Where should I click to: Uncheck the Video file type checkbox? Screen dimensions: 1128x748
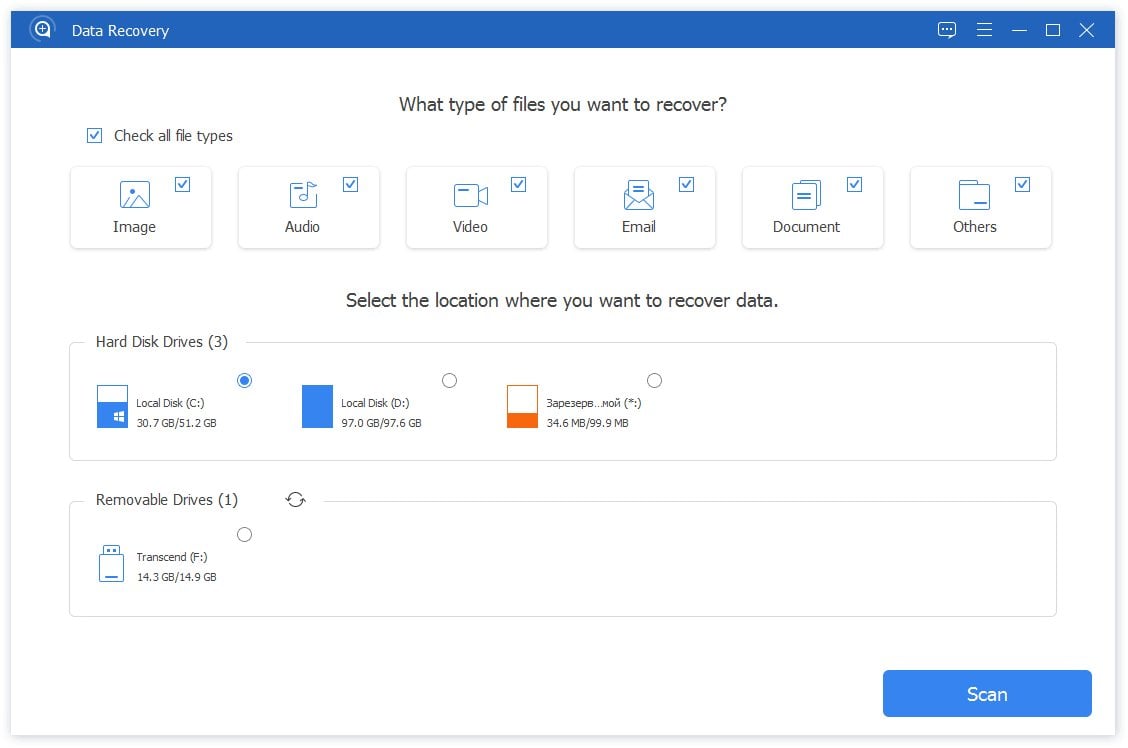pyautogui.click(x=518, y=183)
